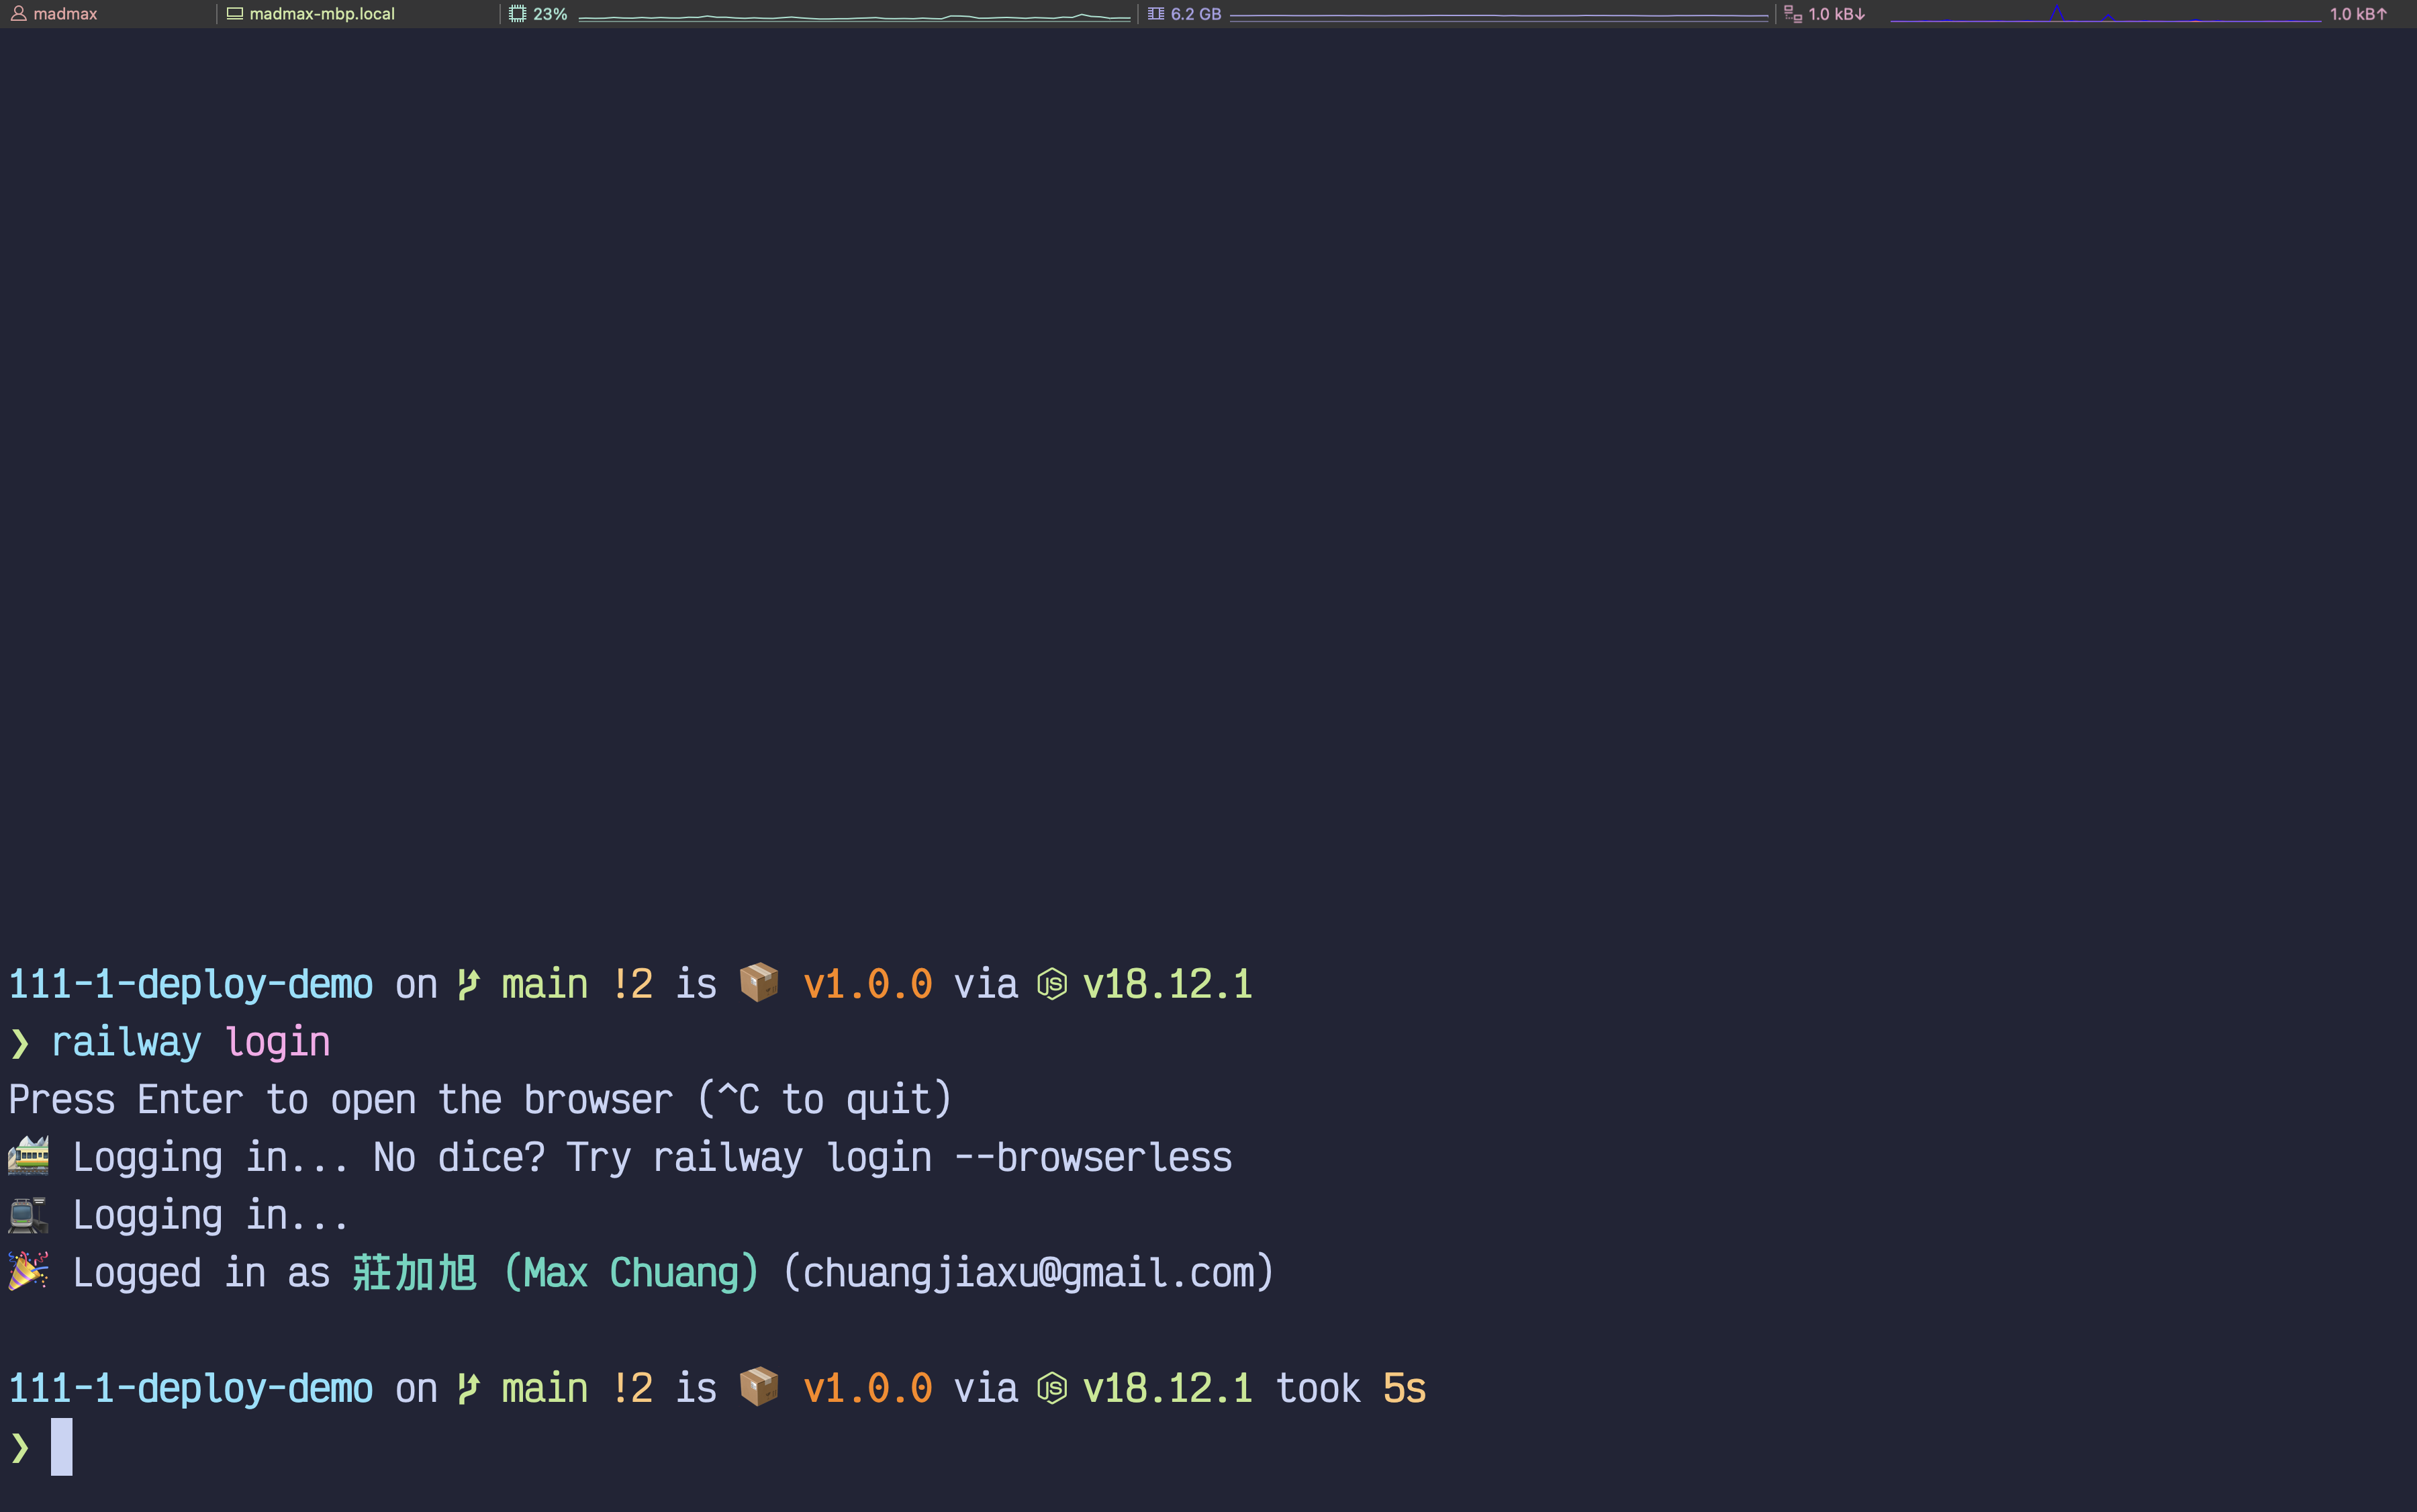Click the CPU usage graph in the status bar

(x=853, y=16)
